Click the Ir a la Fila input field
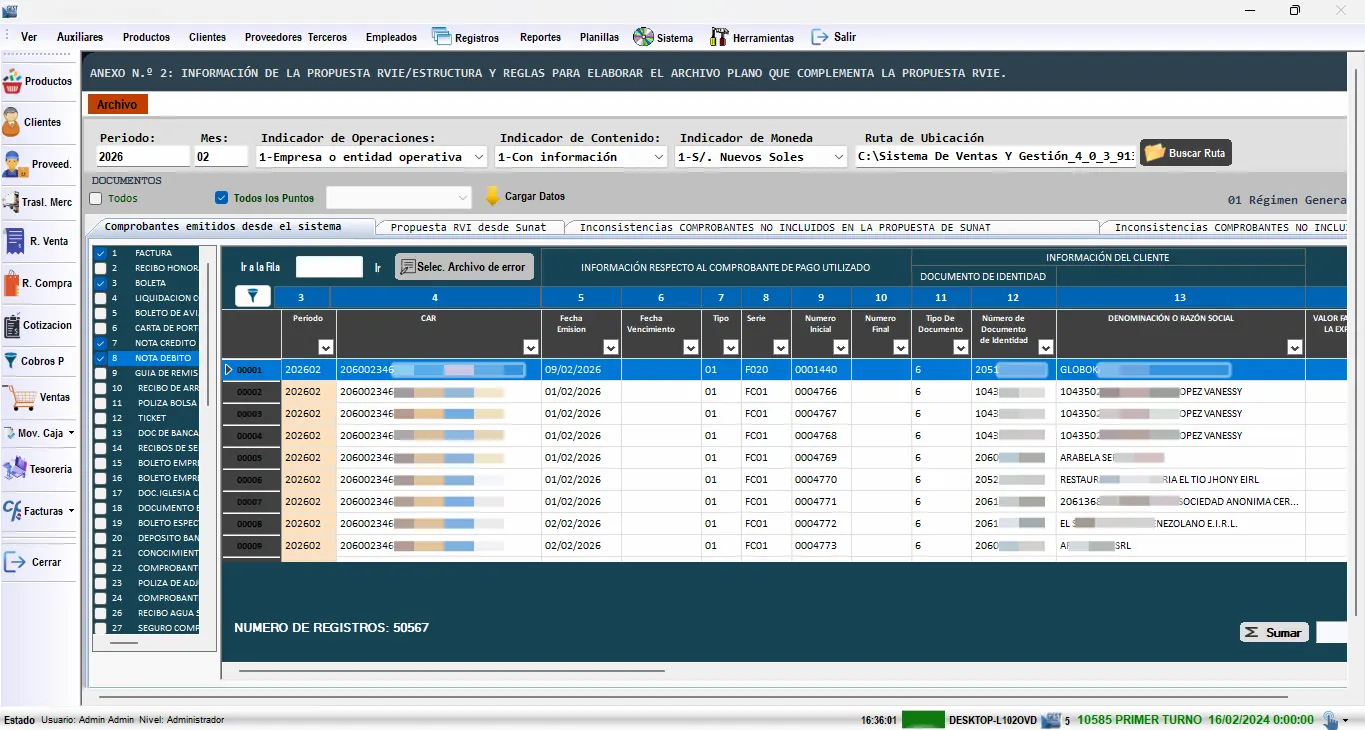 tap(329, 267)
